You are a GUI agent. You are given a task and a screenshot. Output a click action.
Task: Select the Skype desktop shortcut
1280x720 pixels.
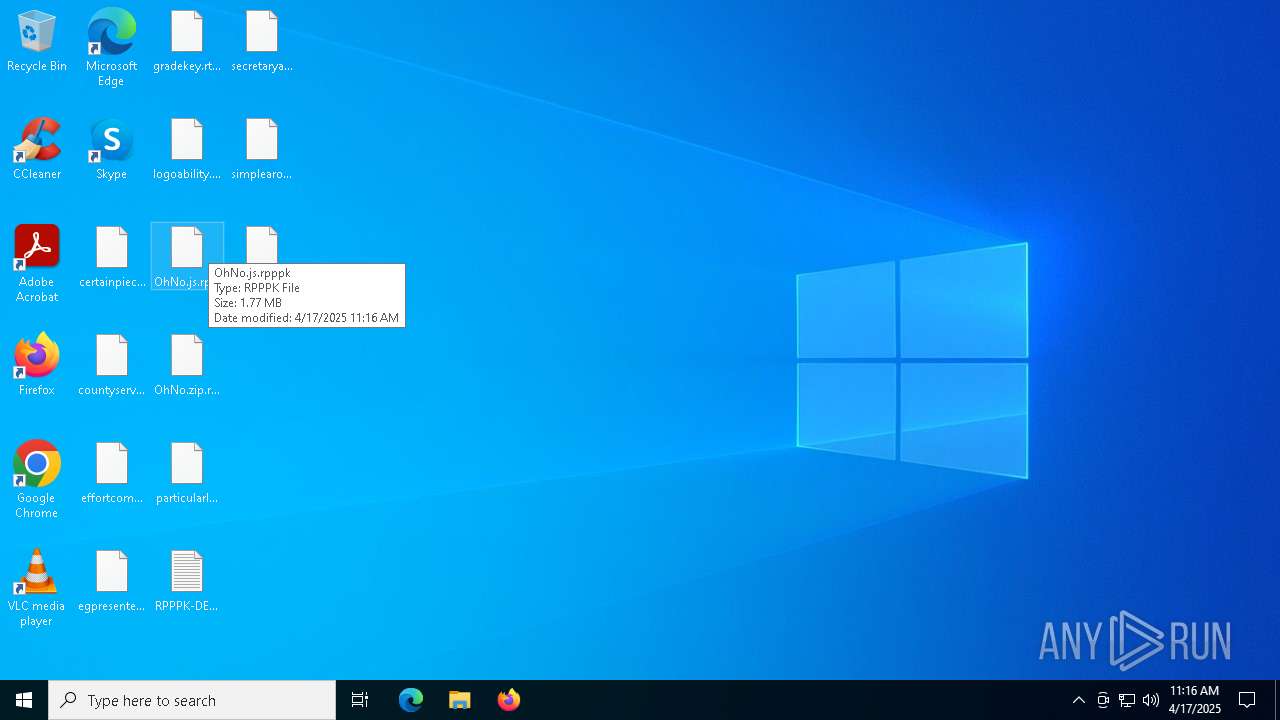[x=111, y=150]
